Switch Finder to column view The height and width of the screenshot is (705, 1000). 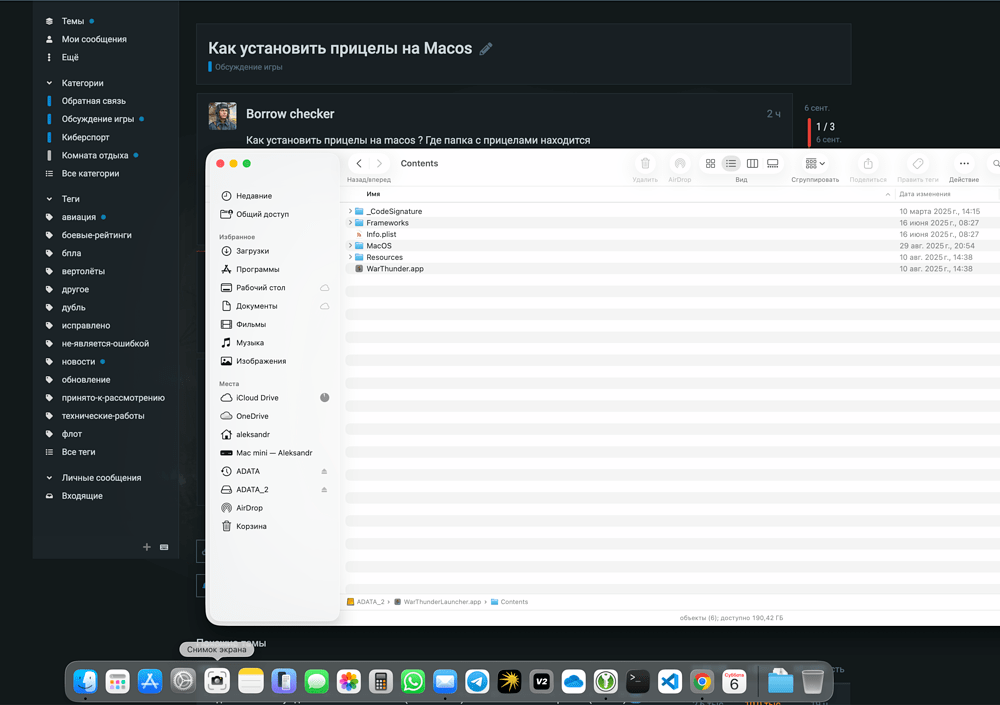(x=753, y=163)
